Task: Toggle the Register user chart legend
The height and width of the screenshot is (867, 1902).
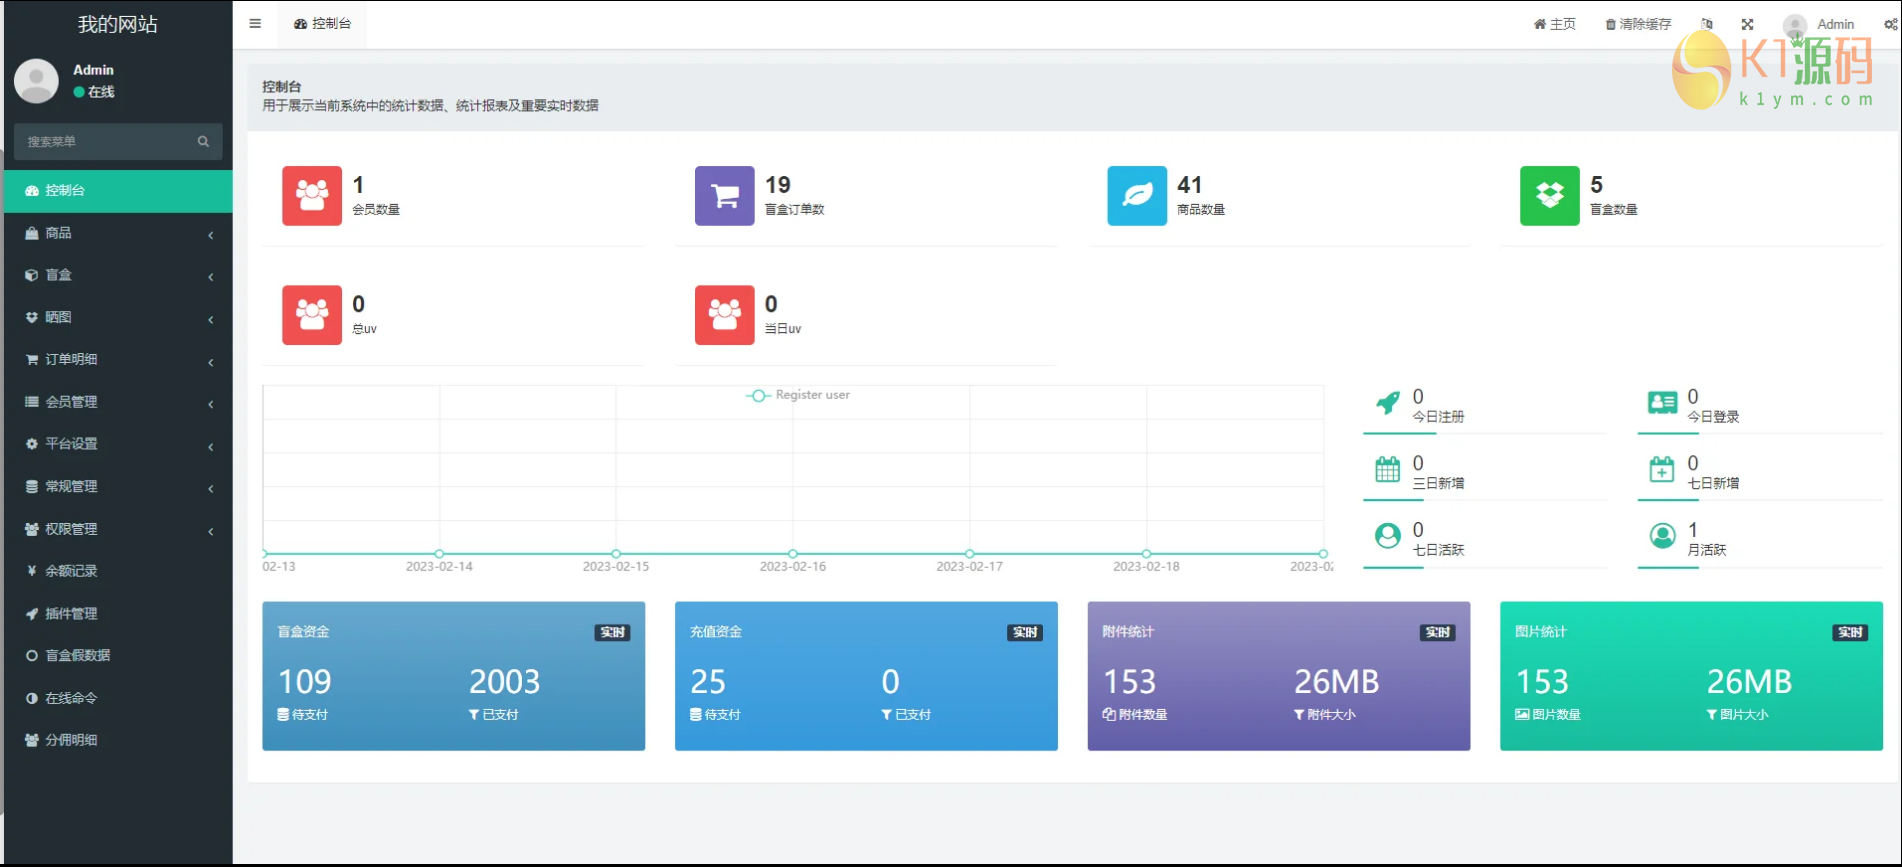Action: coord(798,395)
